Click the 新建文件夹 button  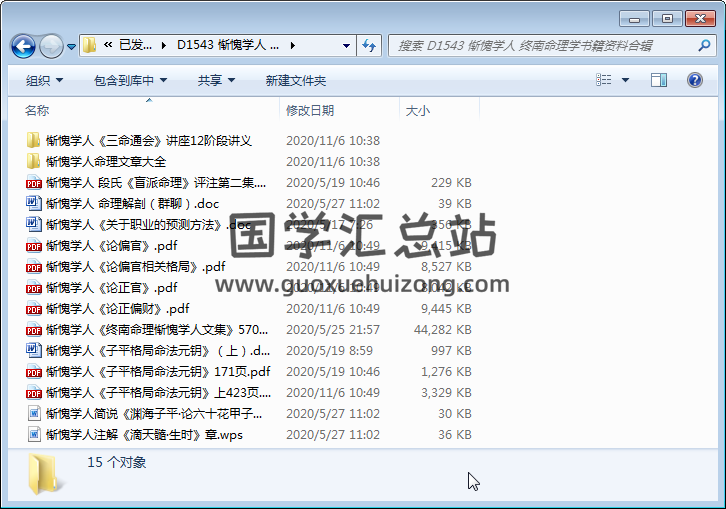(295, 80)
